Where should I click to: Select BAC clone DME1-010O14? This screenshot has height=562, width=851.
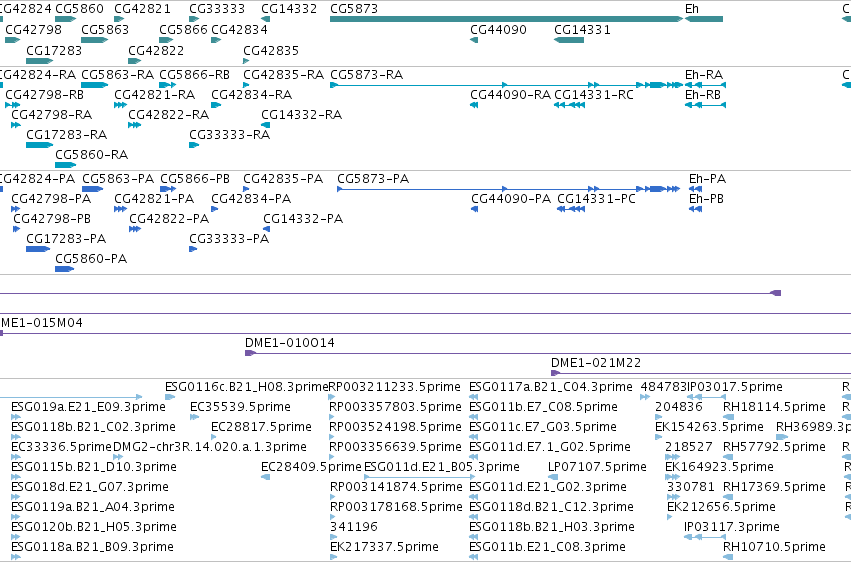(290, 343)
